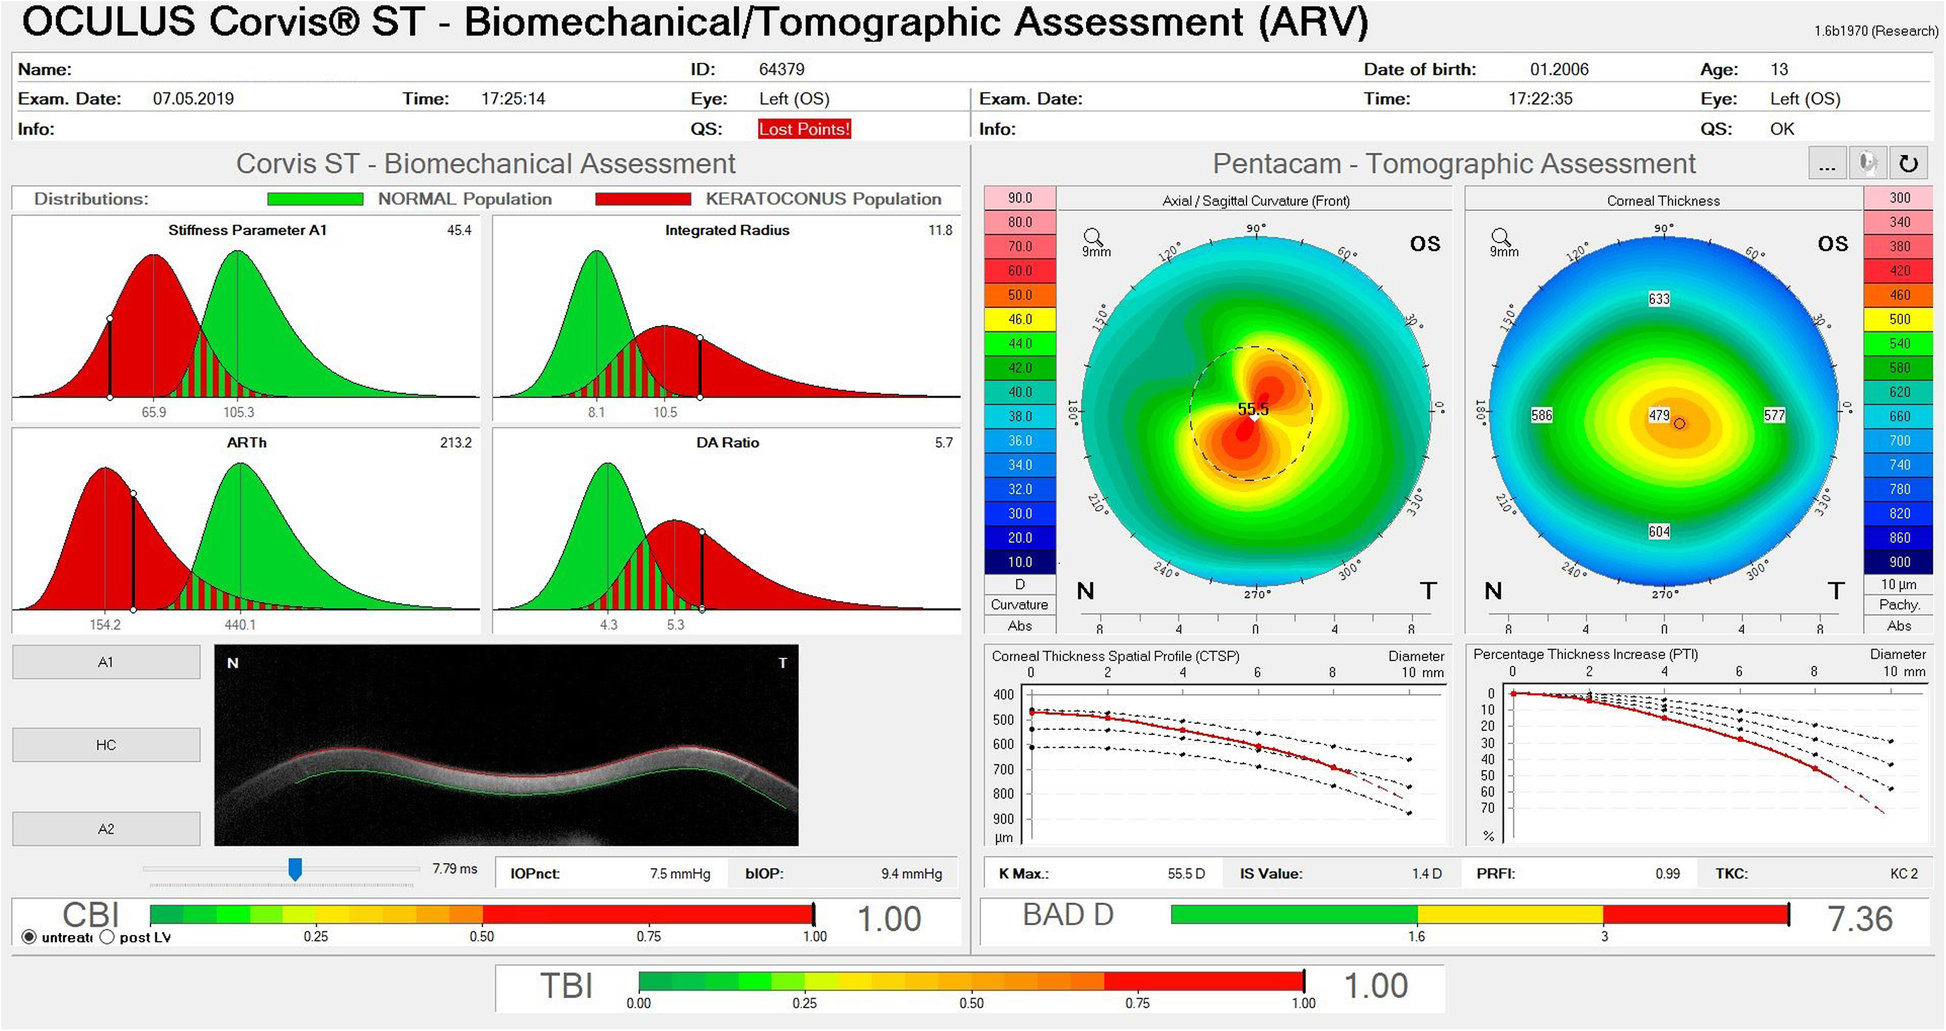The image size is (1946, 1031).
Task: Select the "untreated" CBI radio button
Action: tap(28, 937)
